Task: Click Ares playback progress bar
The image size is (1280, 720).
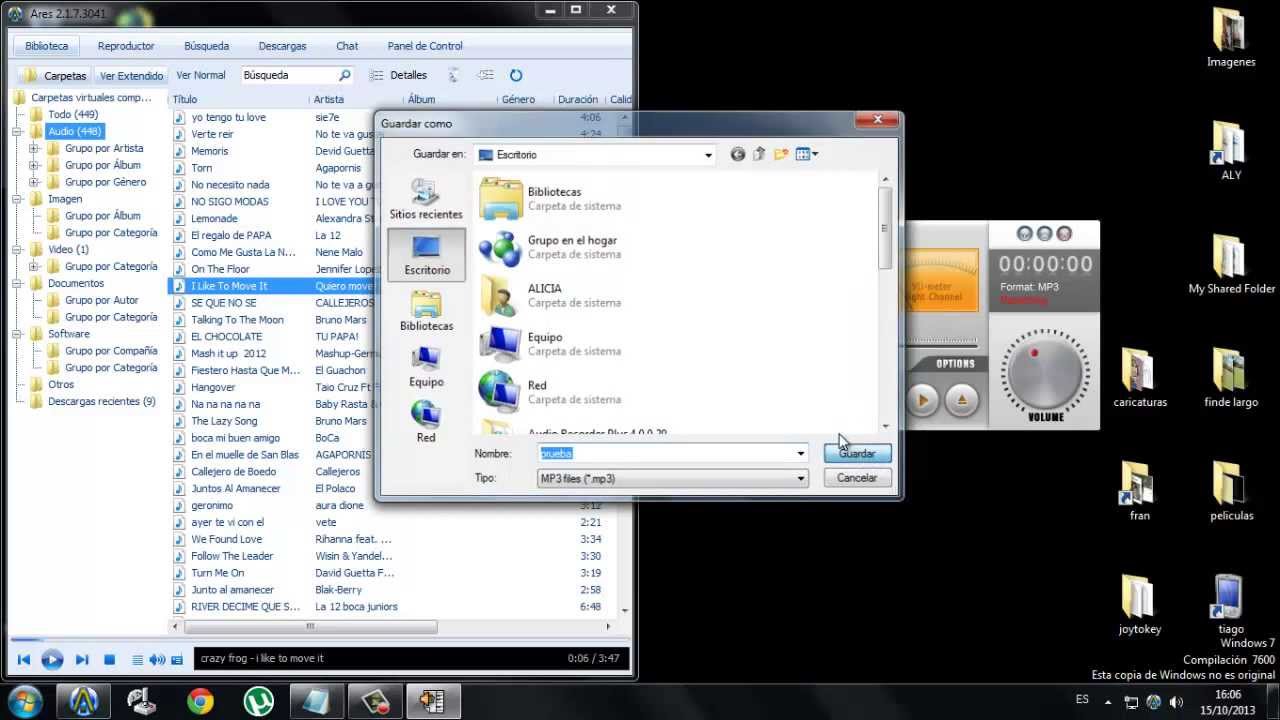Action: (x=318, y=639)
